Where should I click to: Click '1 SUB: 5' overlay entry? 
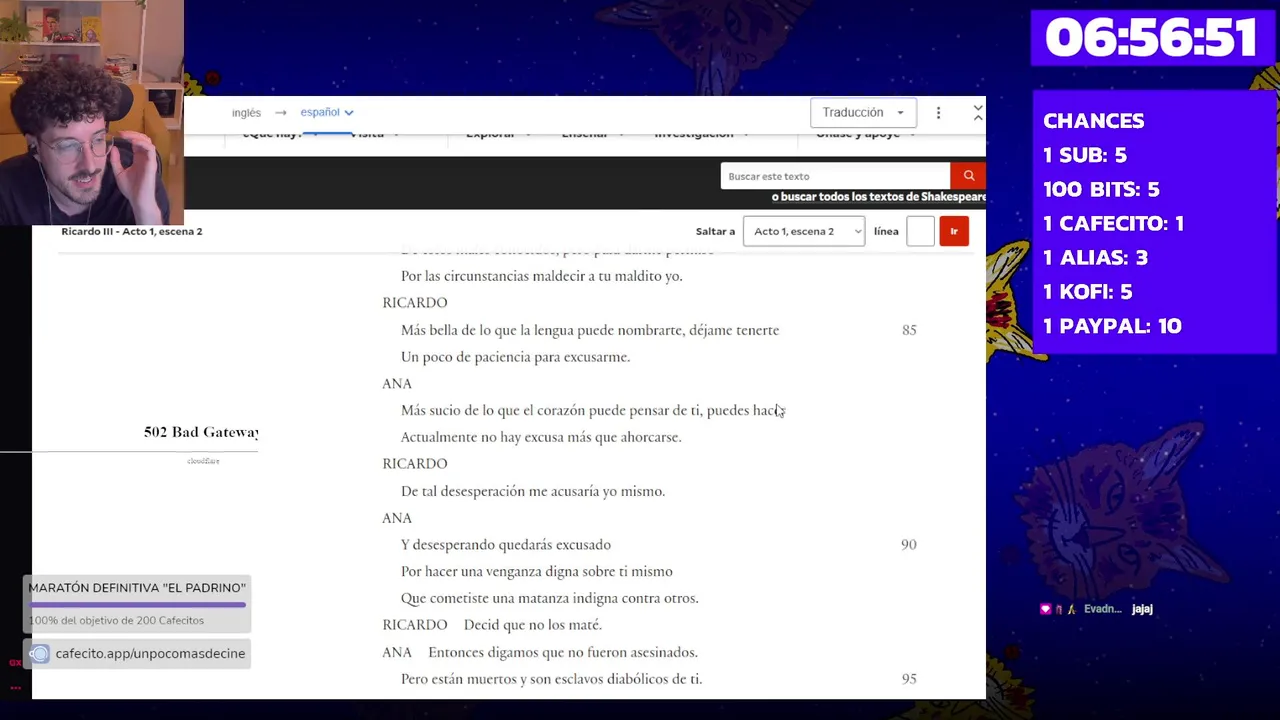coord(1085,155)
